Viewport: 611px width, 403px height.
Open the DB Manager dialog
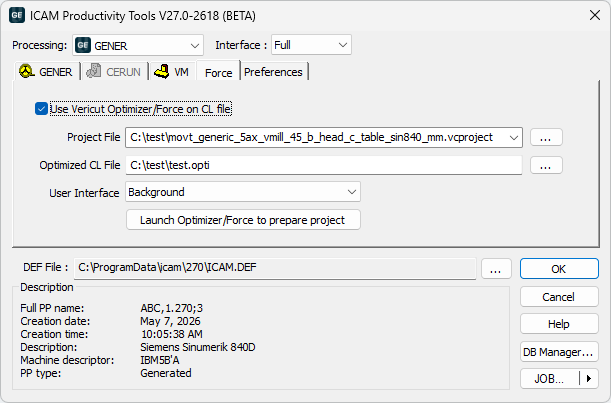coord(559,352)
